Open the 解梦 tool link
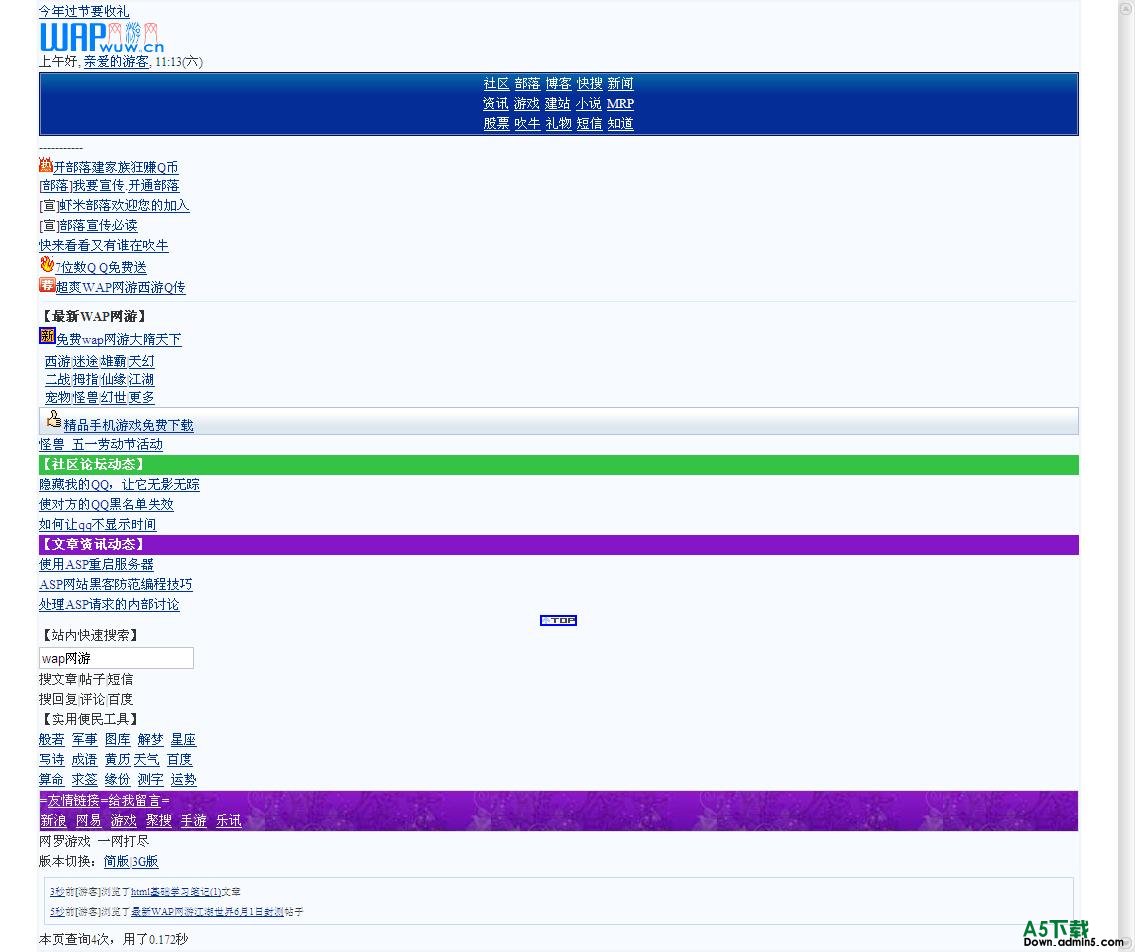1135x952 pixels. point(151,740)
